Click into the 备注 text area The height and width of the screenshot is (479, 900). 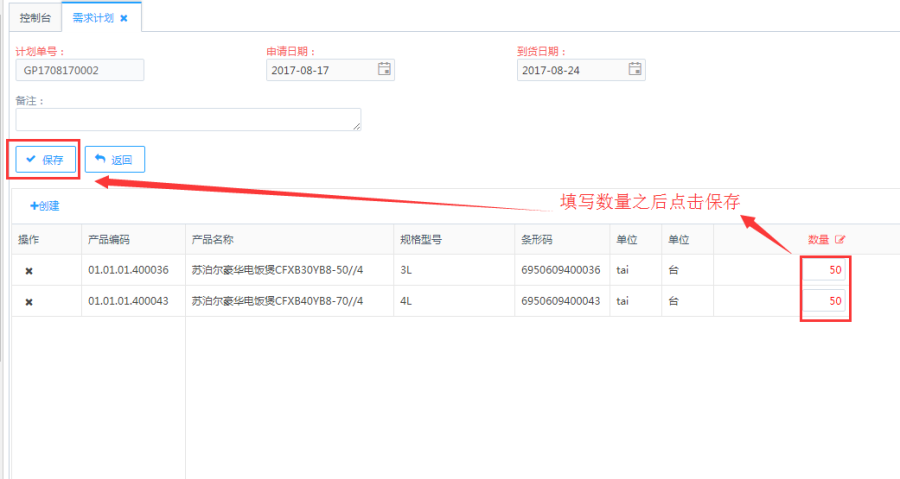click(x=188, y=119)
